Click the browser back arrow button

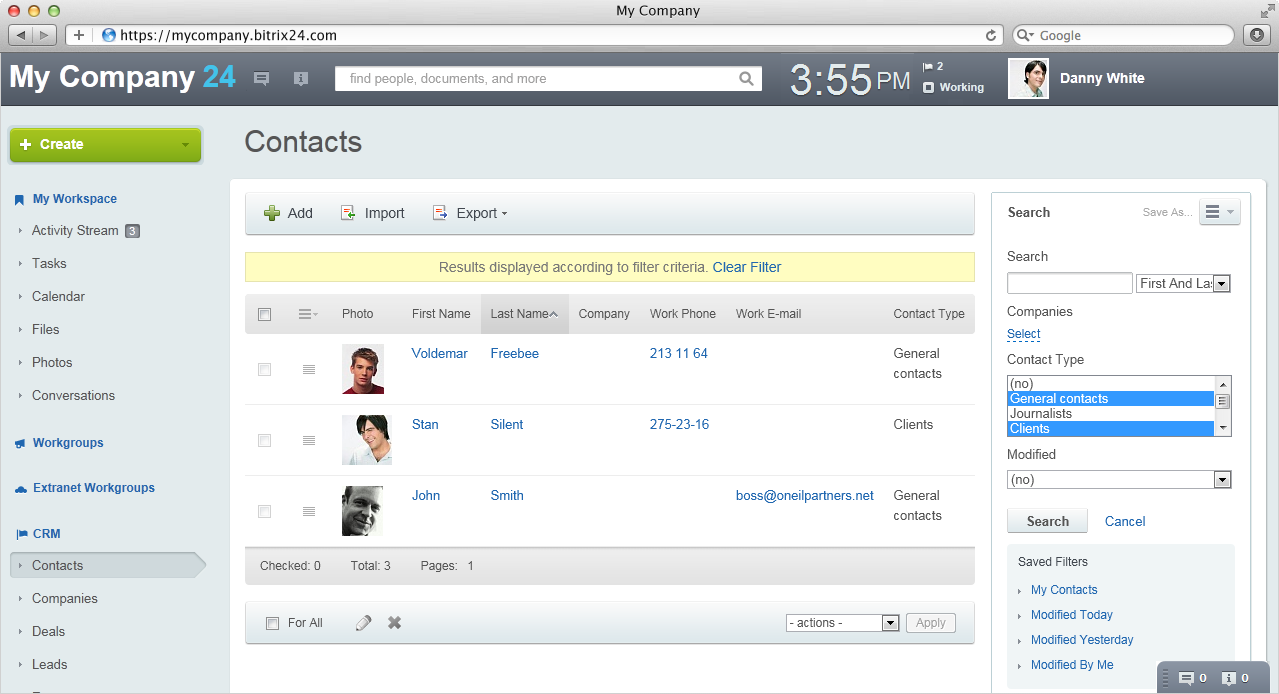pyautogui.click(x=22, y=35)
